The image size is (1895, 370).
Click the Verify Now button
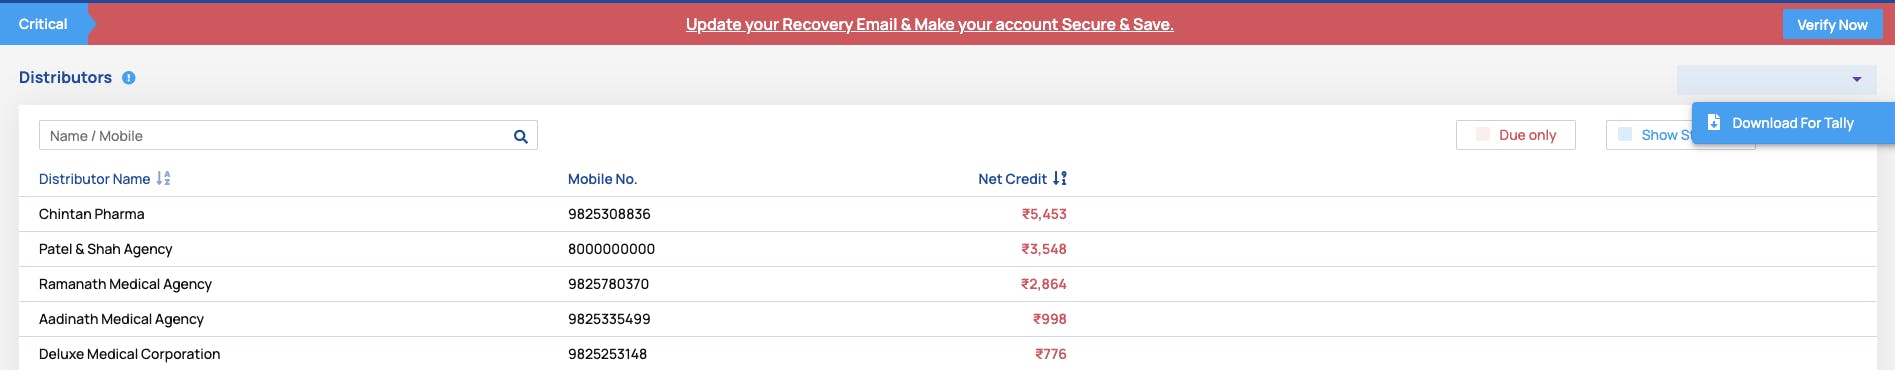click(x=1832, y=25)
